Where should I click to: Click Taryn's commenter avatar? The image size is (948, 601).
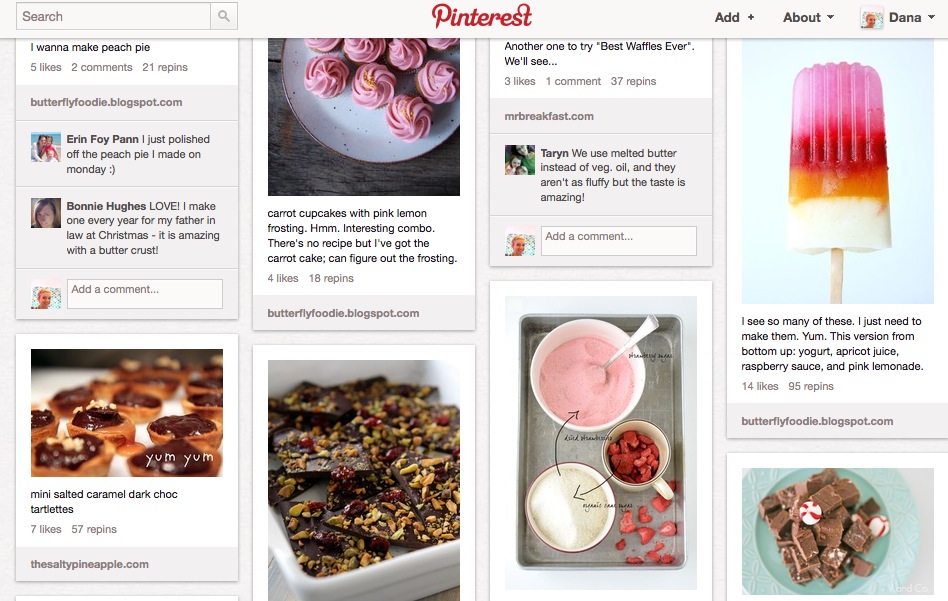520,160
